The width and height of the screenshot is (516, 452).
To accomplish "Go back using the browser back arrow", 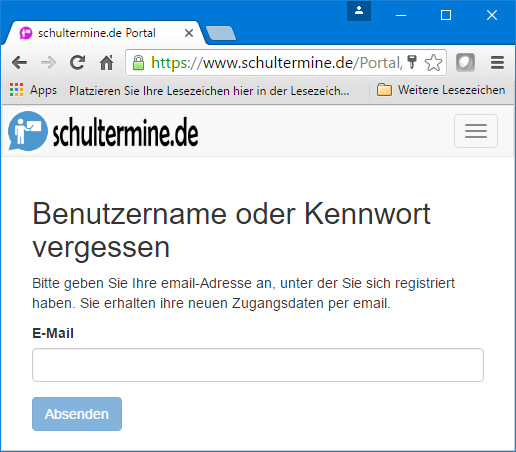I will [x=19, y=62].
